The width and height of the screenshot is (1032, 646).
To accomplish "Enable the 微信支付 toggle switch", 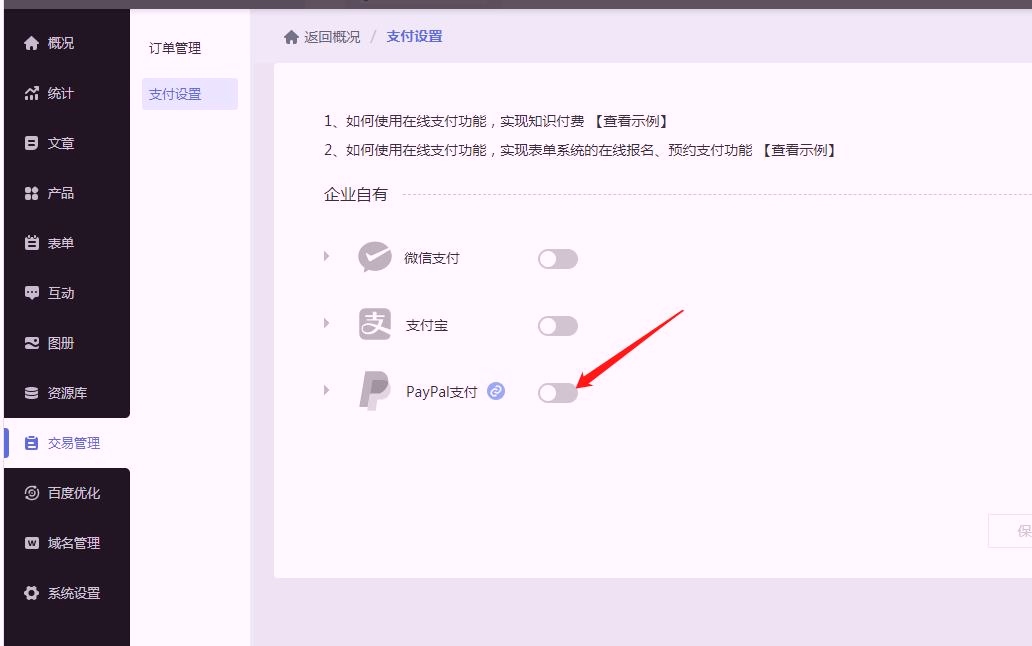I will tap(557, 259).
